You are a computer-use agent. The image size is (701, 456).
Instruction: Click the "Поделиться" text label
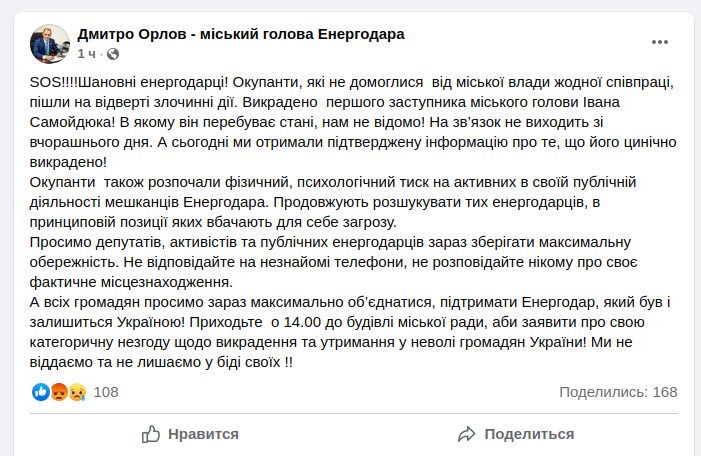(x=529, y=434)
